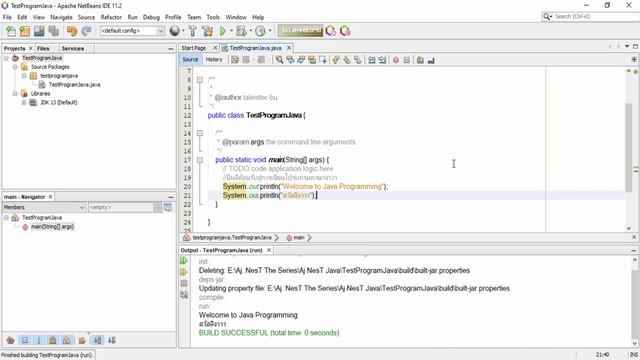This screenshot has width=640, height=360.
Task: Open the Debug Project dropdown arrow
Action: [251, 31]
